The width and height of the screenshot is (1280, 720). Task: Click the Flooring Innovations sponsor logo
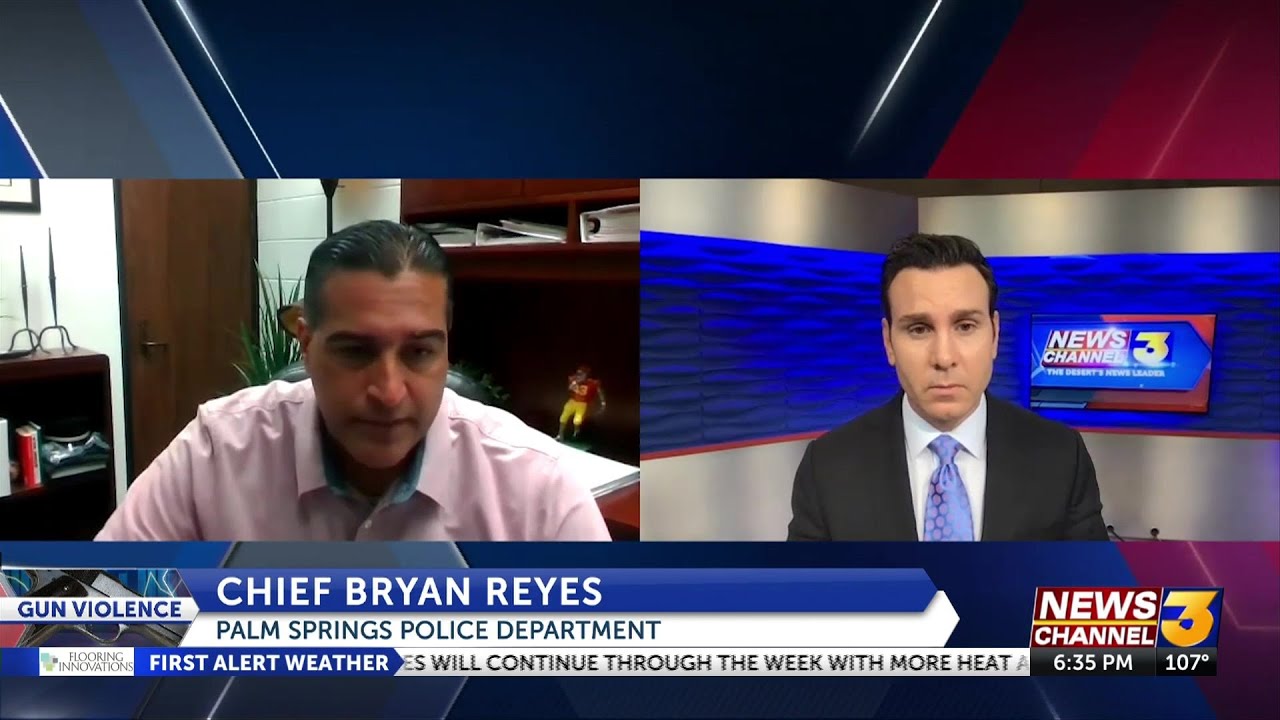(x=86, y=662)
